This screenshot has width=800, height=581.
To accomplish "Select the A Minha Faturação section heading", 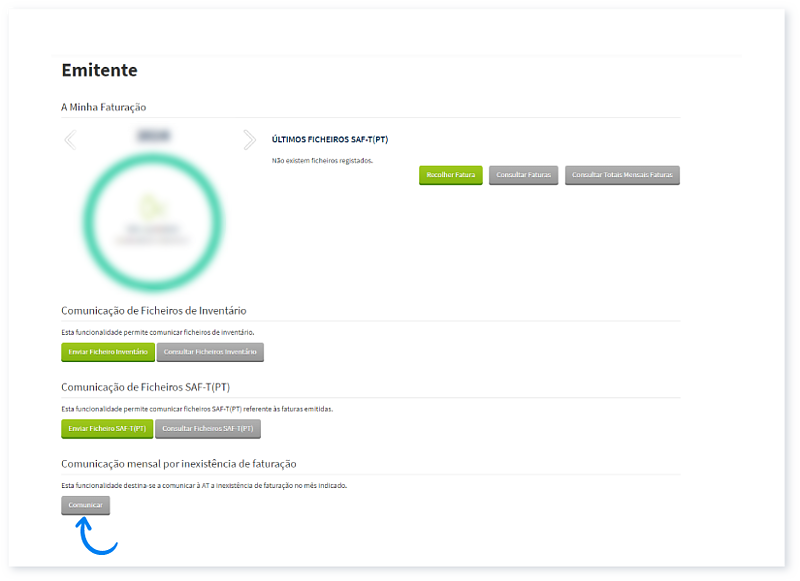I will tap(104, 106).
